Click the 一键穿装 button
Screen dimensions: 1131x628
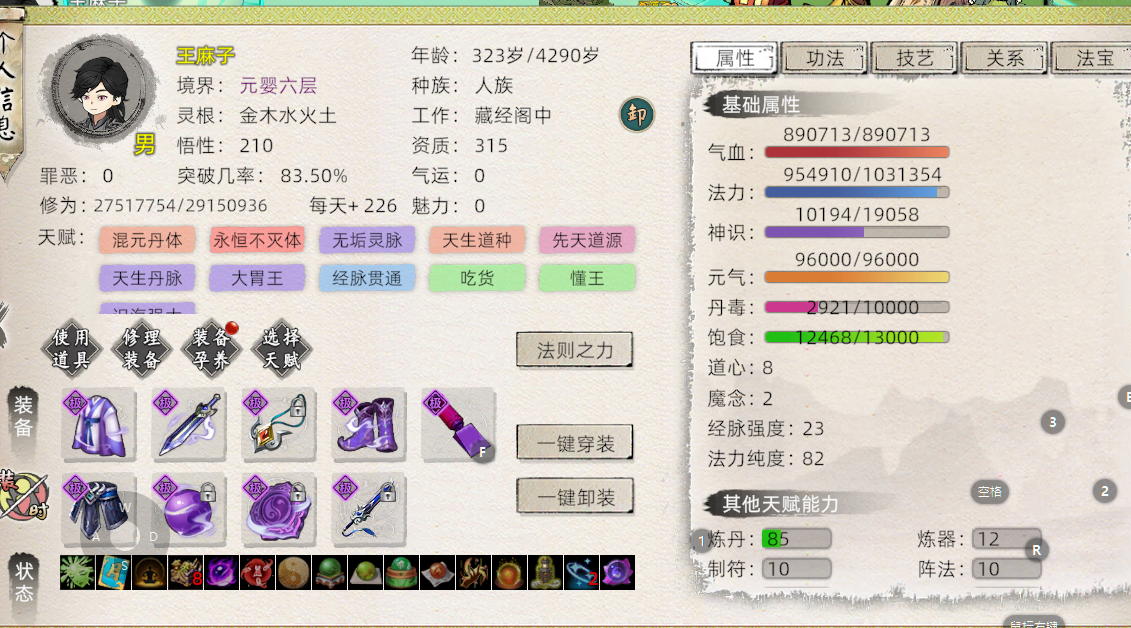pyautogui.click(x=575, y=443)
